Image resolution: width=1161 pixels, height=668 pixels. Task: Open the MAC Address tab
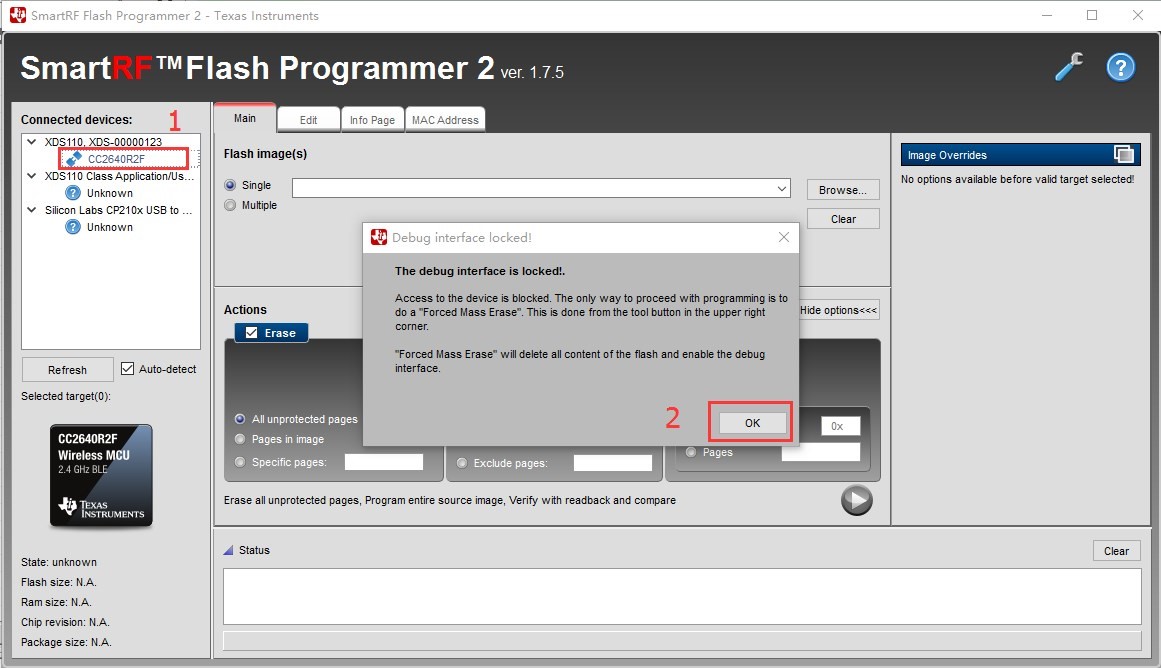point(445,120)
